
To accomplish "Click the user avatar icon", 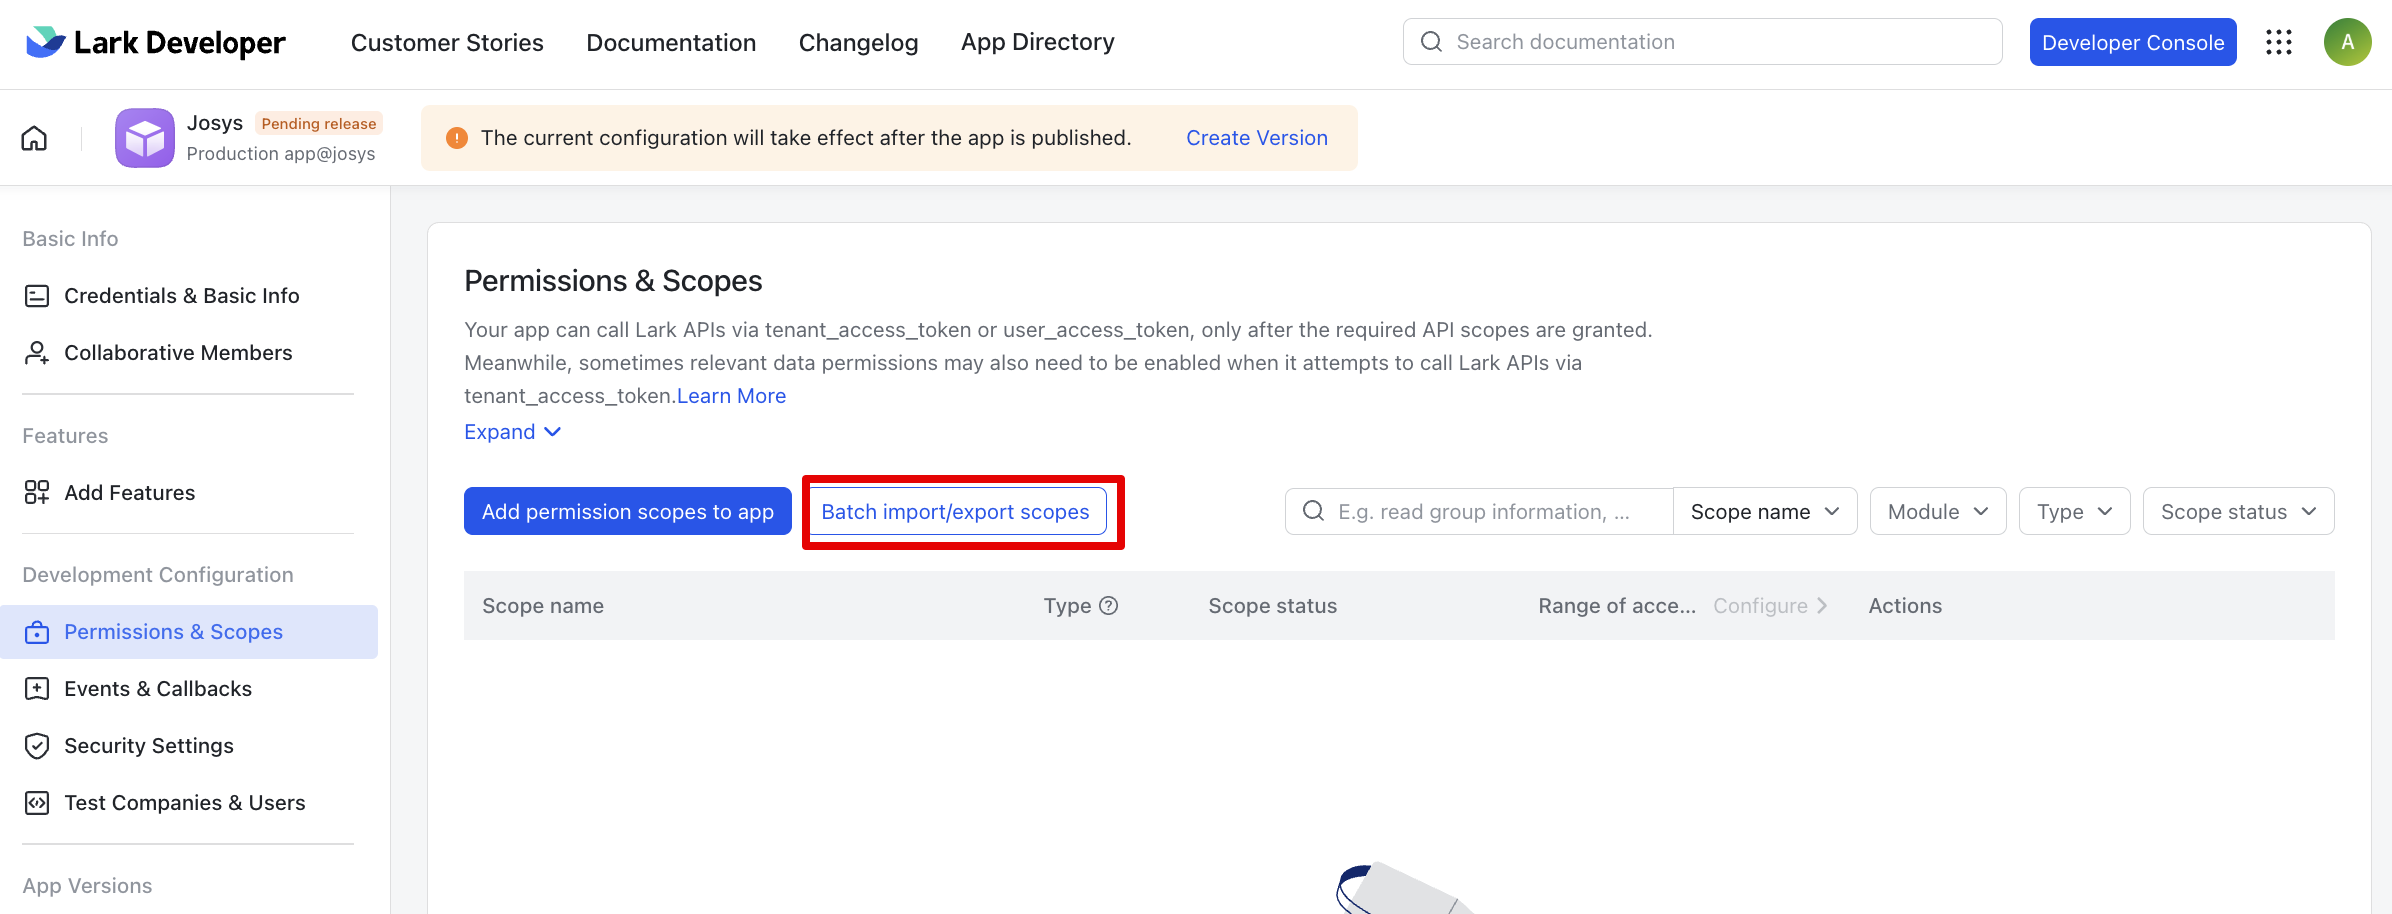I will click(x=2347, y=42).
